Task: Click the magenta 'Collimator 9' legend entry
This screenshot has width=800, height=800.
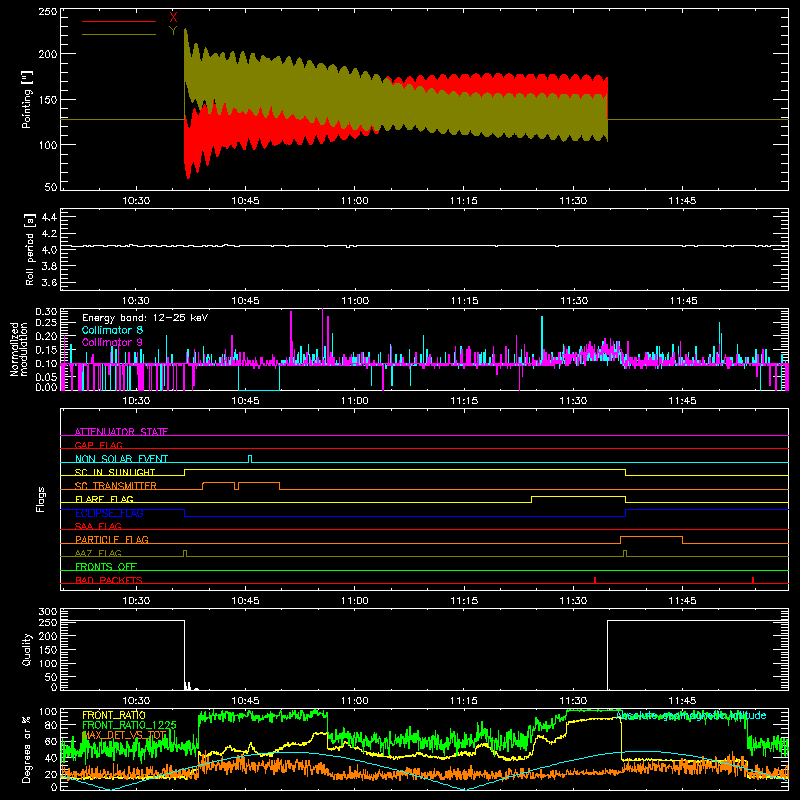Action: 112,342
